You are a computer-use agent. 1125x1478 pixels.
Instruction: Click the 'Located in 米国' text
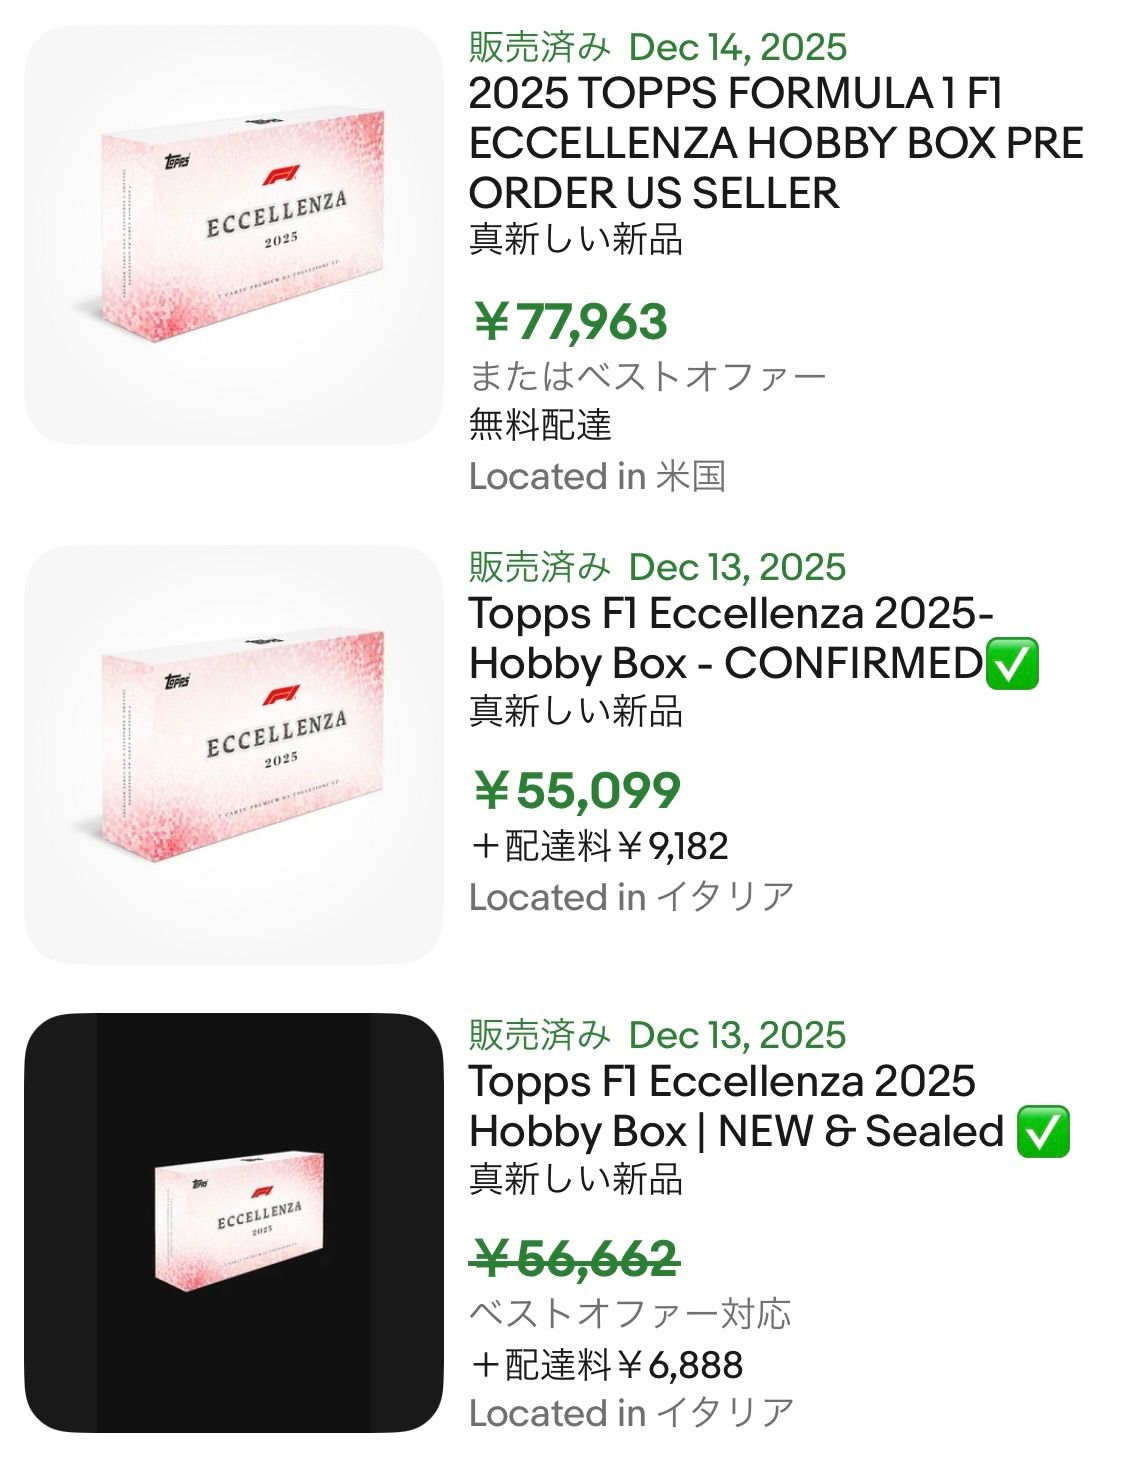[597, 476]
